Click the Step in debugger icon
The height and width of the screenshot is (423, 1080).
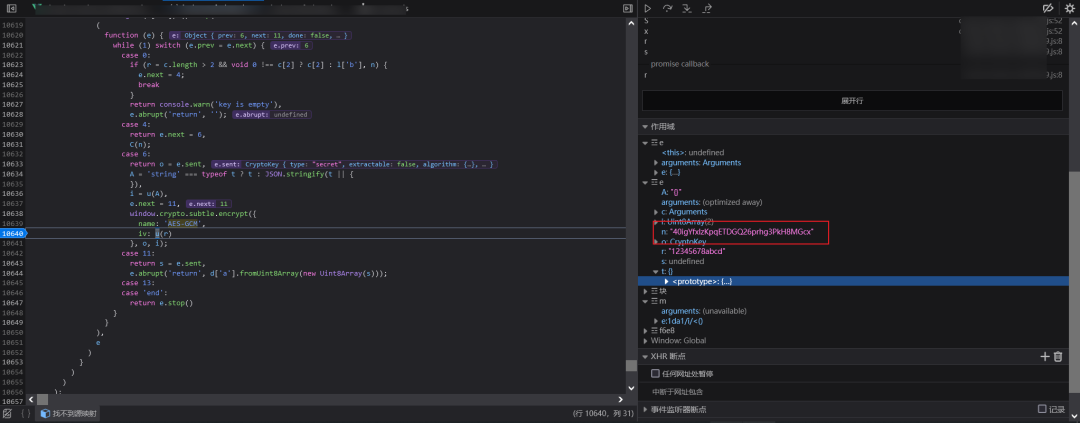click(x=687, y=8)
